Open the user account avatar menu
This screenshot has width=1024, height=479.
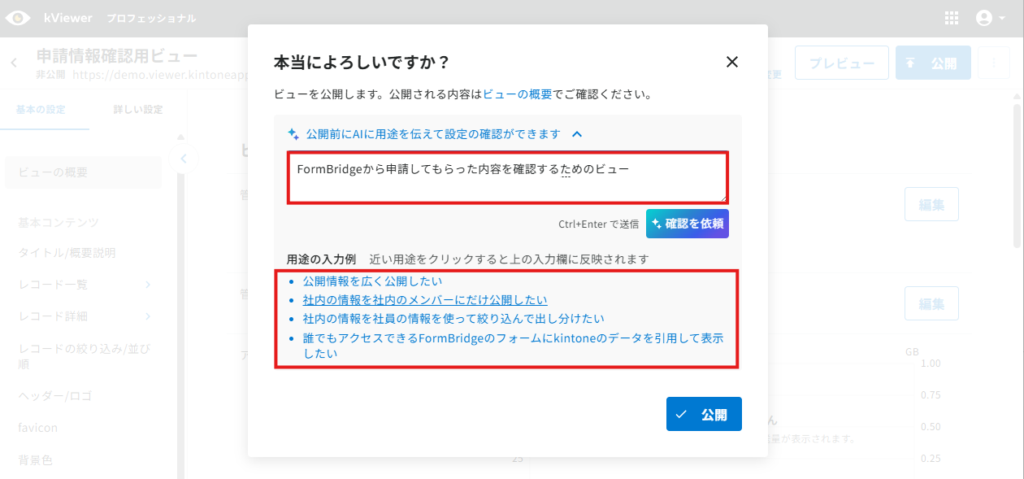(x=990, y=18)
